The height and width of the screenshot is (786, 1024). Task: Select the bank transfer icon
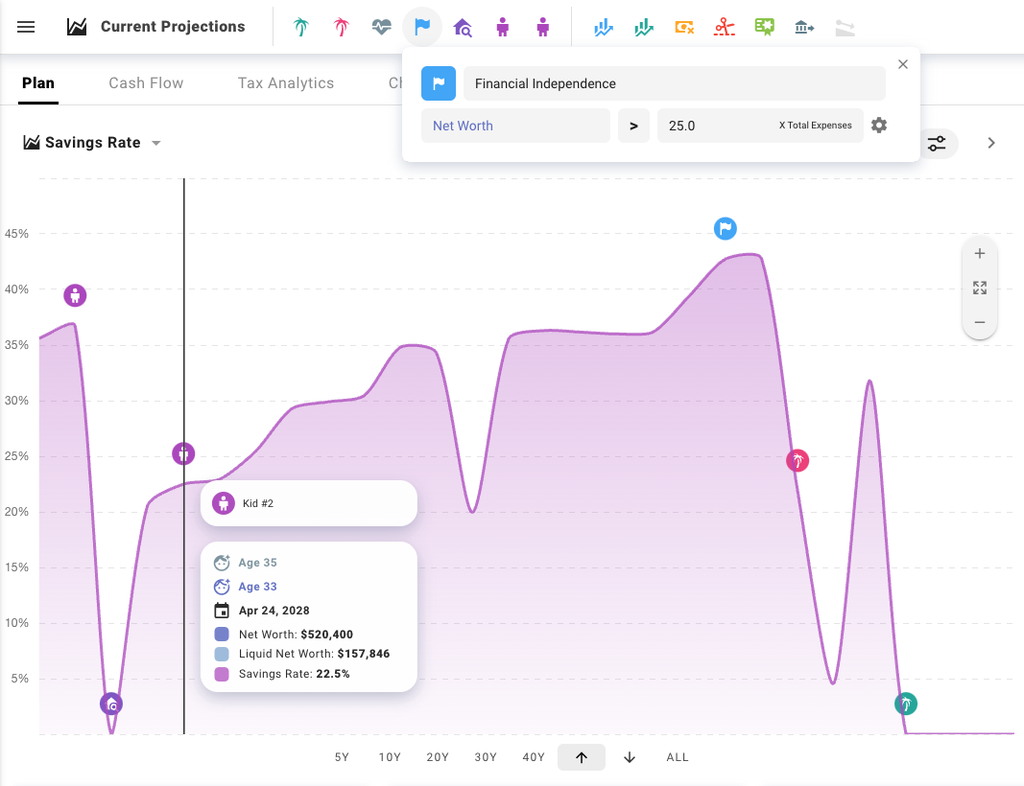click(804, 27)
